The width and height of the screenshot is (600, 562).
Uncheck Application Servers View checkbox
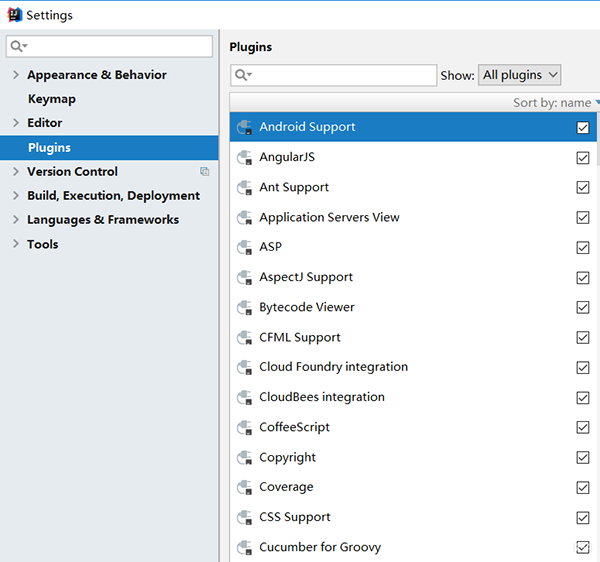pyautogui.click(x=583, y=218)
